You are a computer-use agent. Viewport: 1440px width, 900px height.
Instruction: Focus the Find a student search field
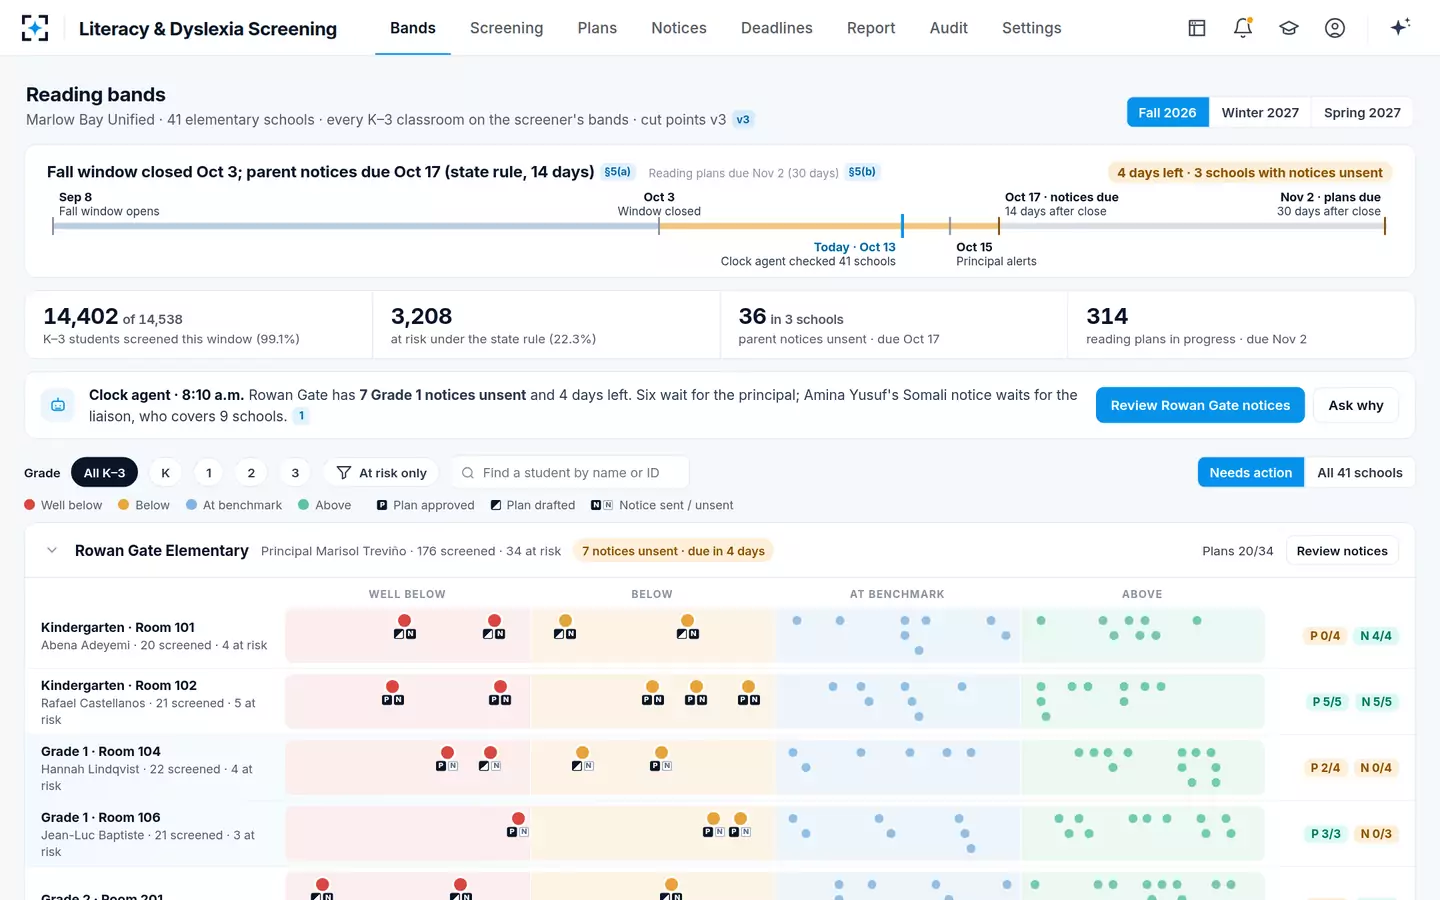tap(570, 473)
